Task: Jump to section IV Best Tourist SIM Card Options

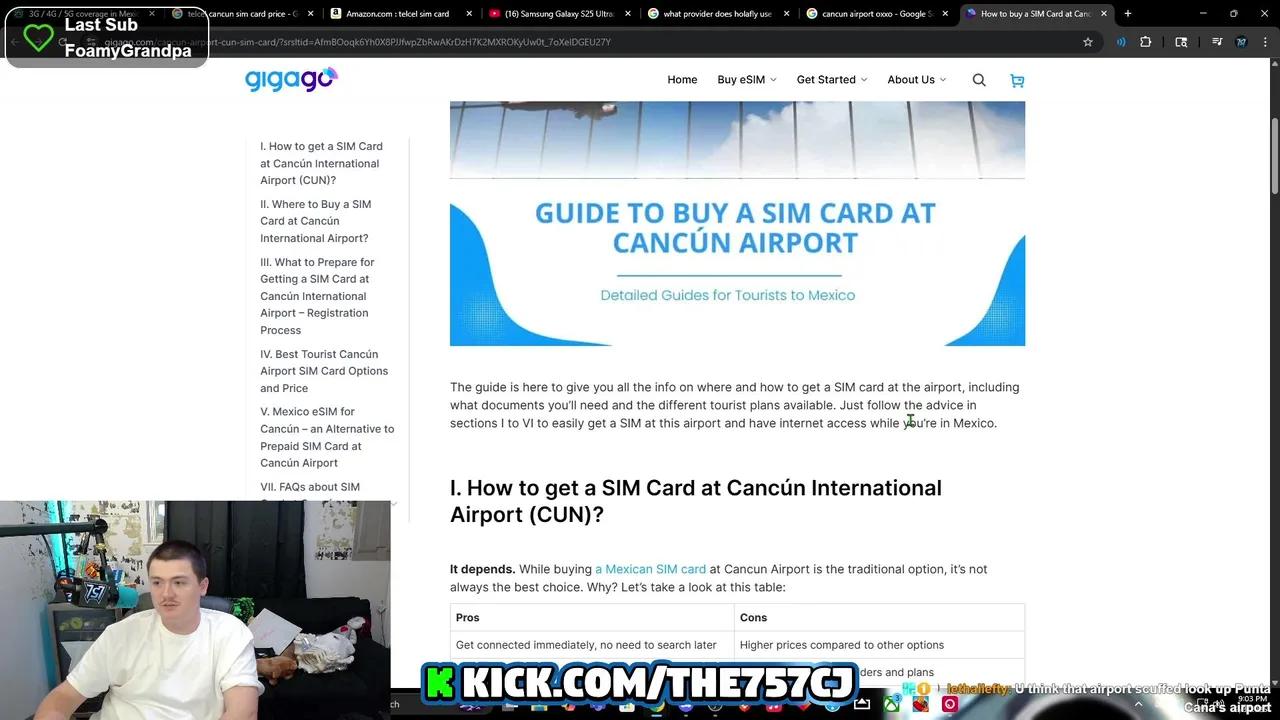Action: (x=324, y=371)
